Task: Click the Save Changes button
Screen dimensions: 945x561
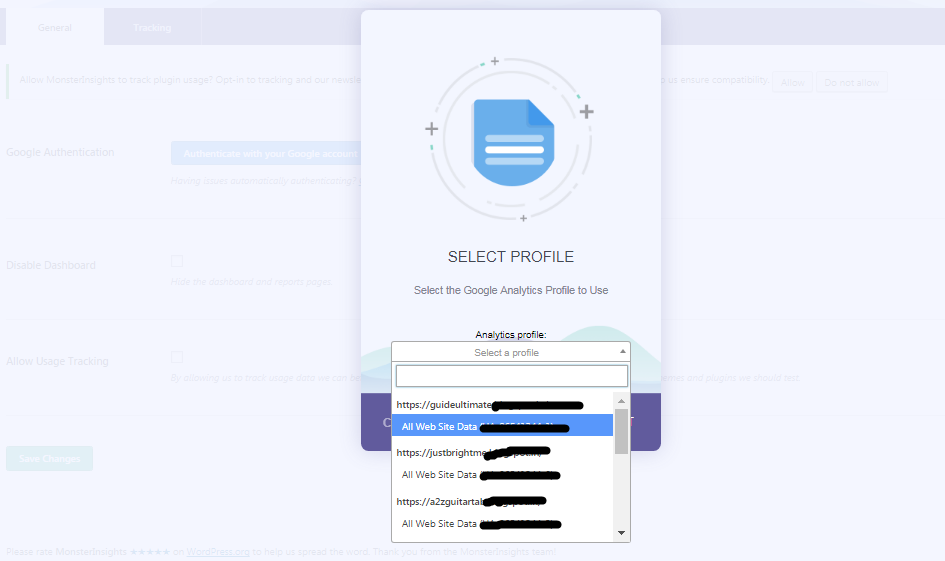Action: [x=49, y=459]
